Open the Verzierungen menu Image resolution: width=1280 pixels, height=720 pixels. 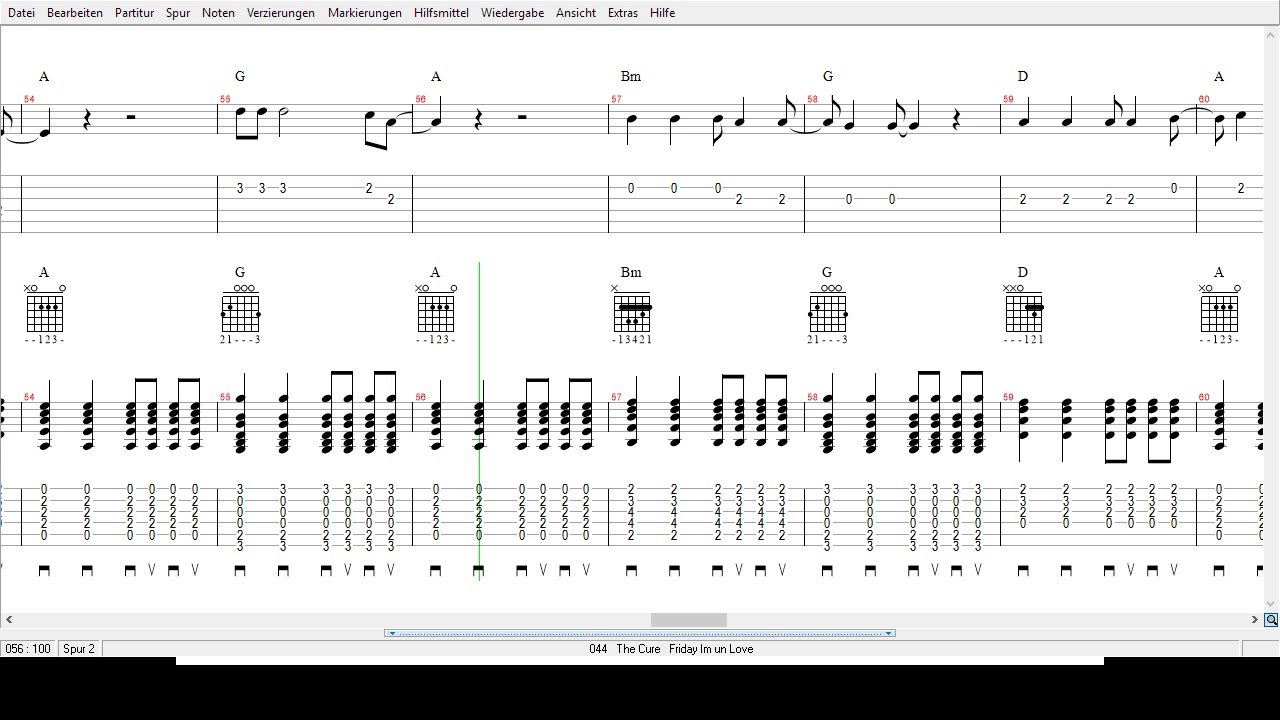281,13
